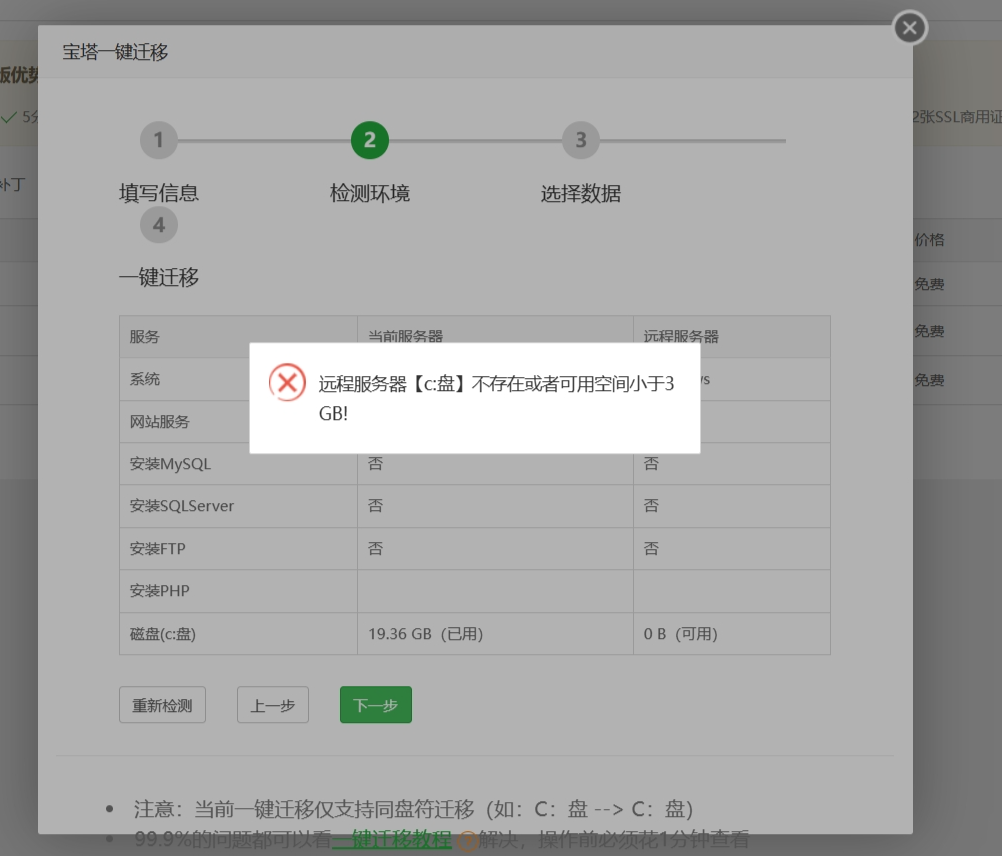
Task: Click the 宝塔一键迁移 dialog title
Action: (x=115, y=52)
